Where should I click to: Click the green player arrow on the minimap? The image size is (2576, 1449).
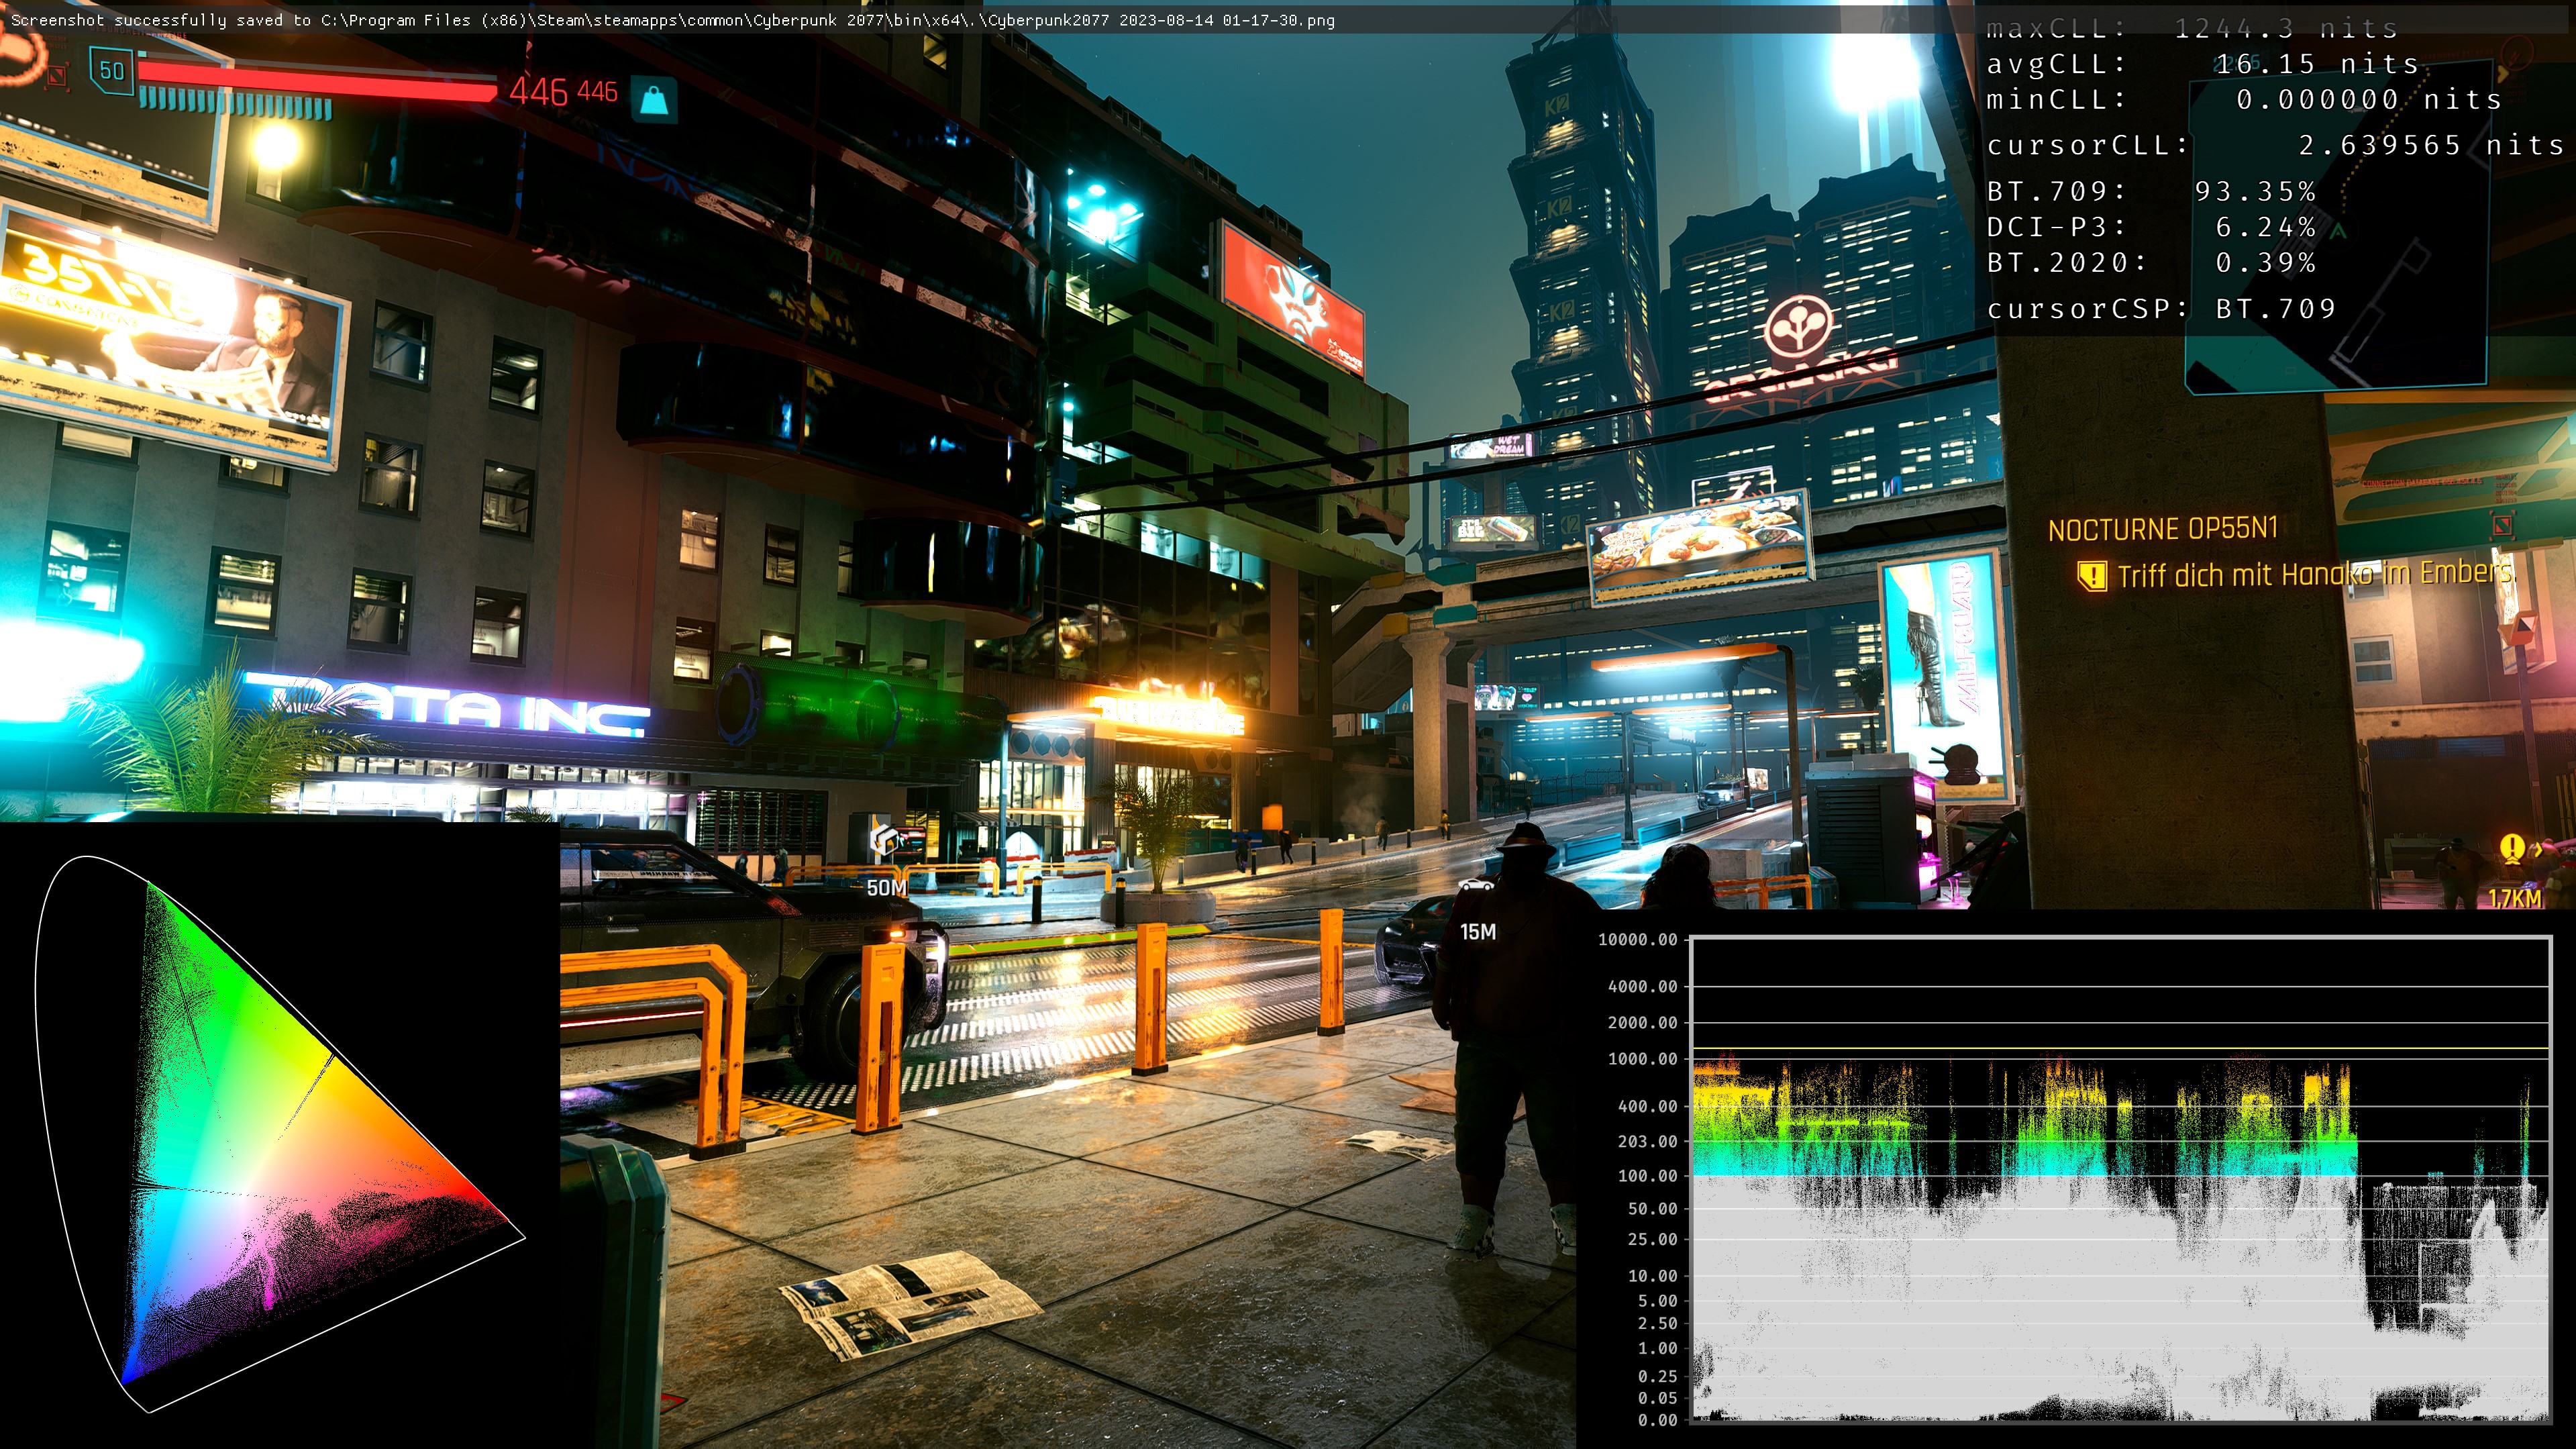pyautogui.click(x=2339, y=231)
